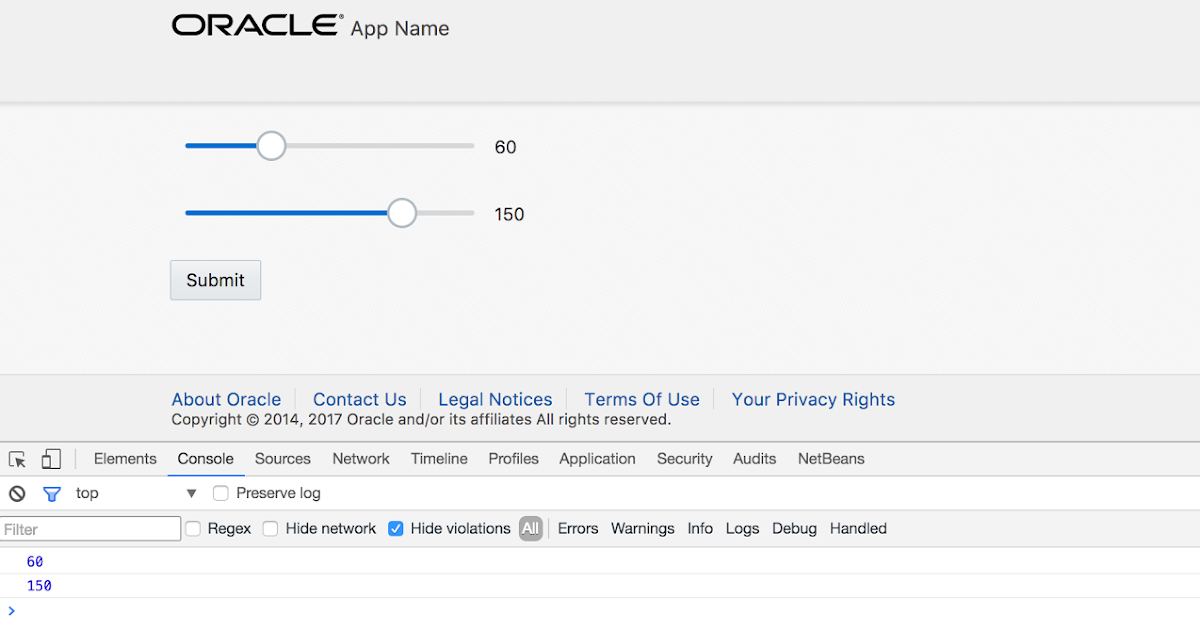1200x630 pixels.
Task: Disable the Hide violations checkbox
Action: [396, 528]
